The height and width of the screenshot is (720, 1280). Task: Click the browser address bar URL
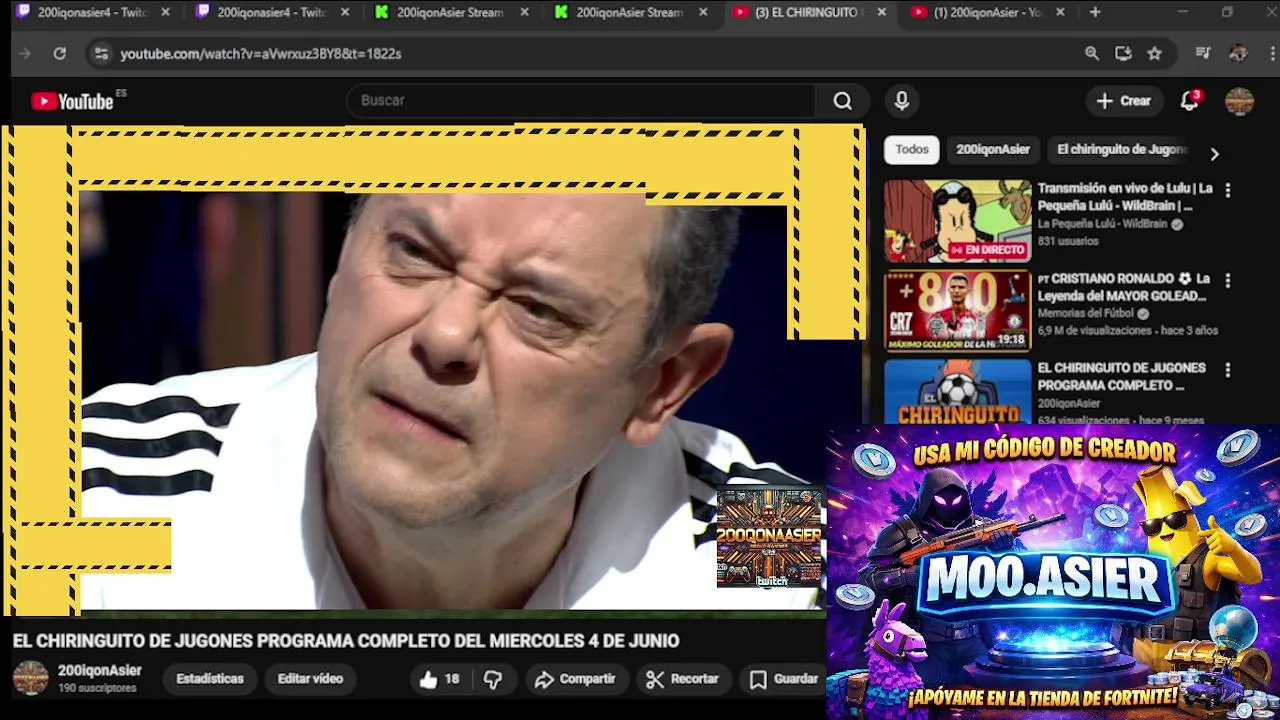coord(261,54)
